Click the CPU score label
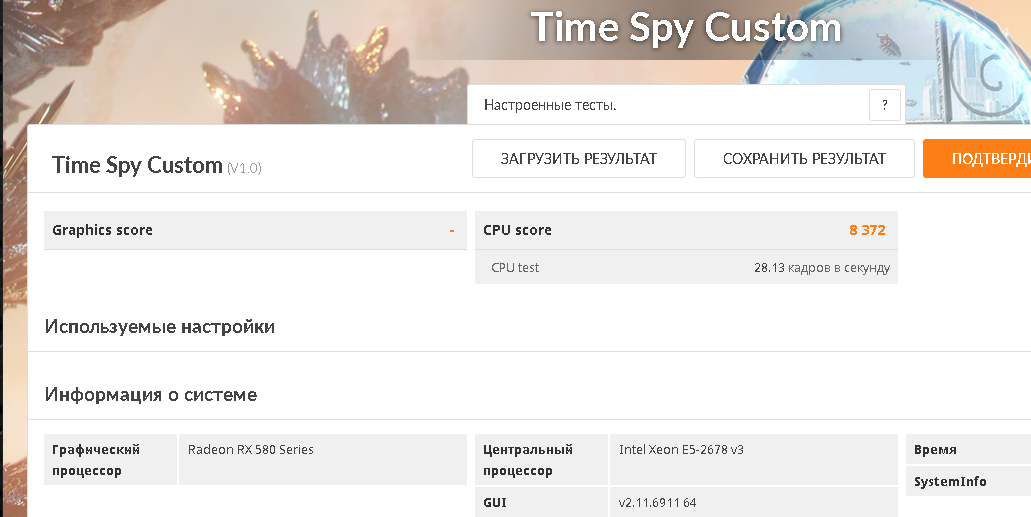Image resolution: width=1031 pixels, height=517 pixels. pyautogui.click(x=517, y=230)
